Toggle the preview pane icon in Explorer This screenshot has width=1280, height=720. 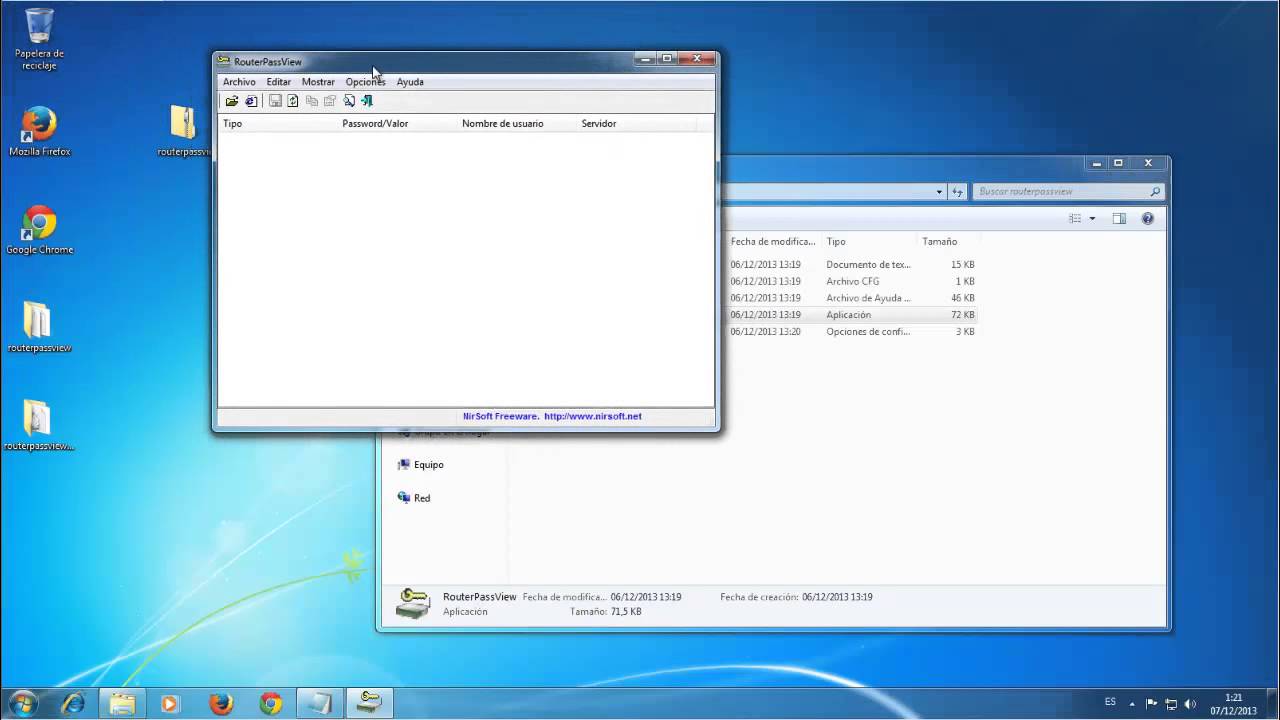[x=1119, y=218]
